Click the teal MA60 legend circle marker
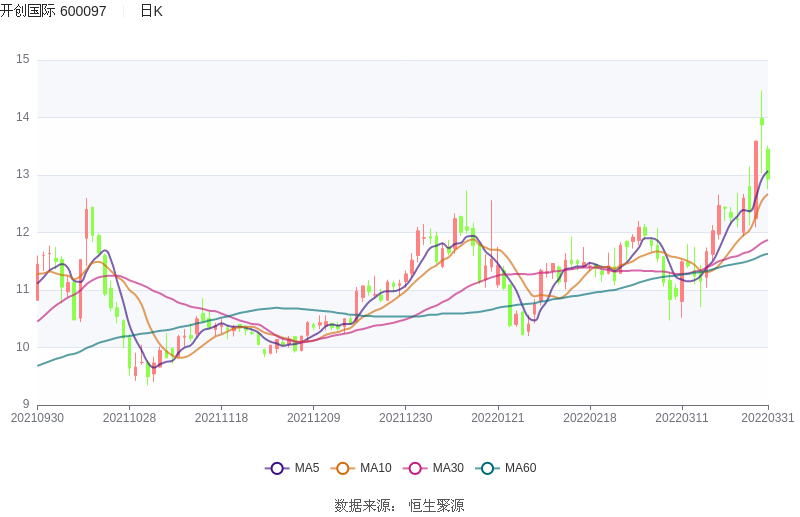 [x=488, y=468]
